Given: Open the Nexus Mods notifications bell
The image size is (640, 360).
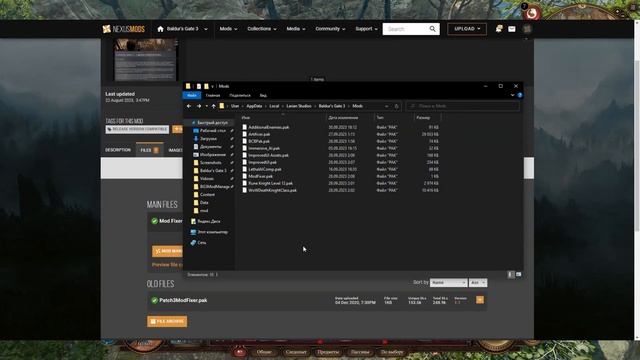Looking at the screenshot, I should pyautogui.click(x=499, y=29).
